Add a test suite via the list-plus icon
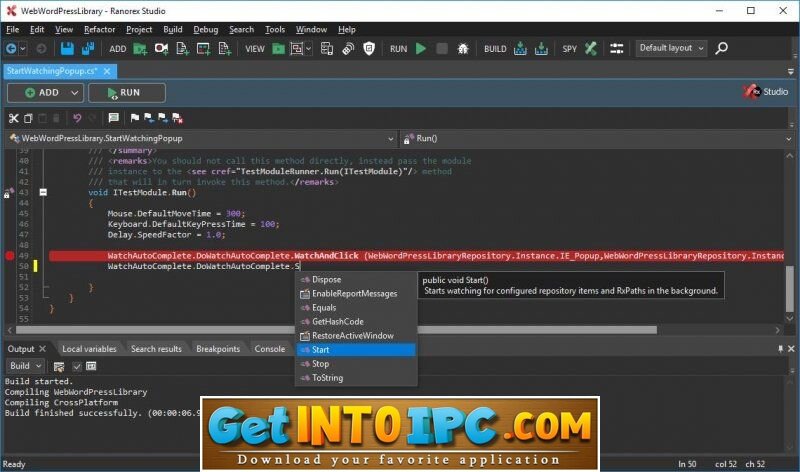The width and height of the screenshot is (800, 472). pos(224,49)
